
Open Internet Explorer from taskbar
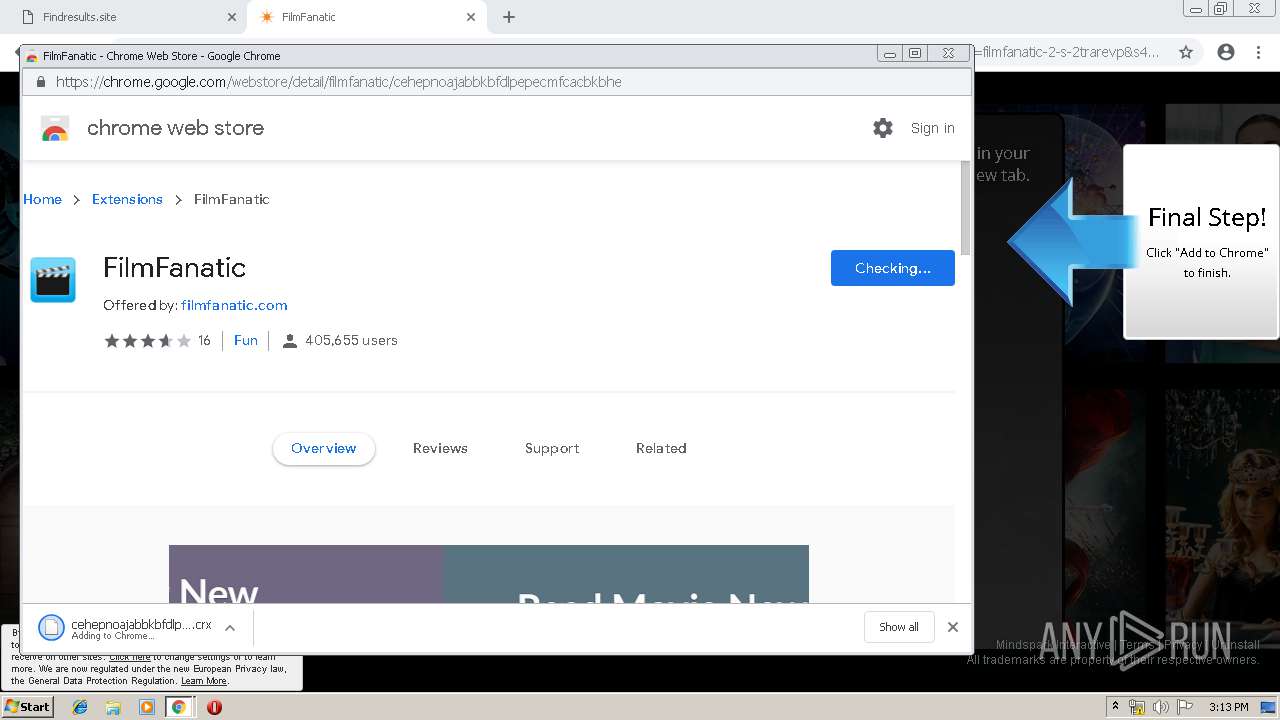[x=80, y=707]
